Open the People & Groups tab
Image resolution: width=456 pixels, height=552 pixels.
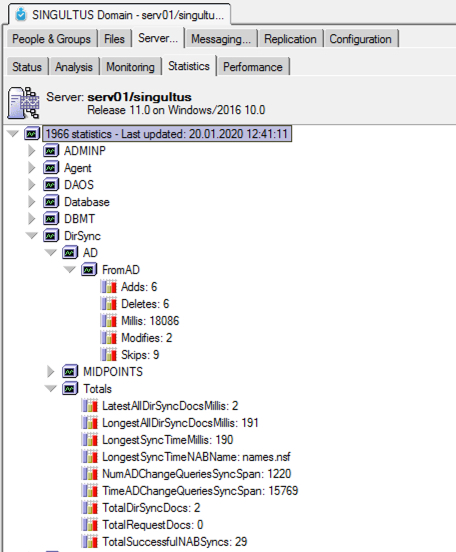[51, 39]
